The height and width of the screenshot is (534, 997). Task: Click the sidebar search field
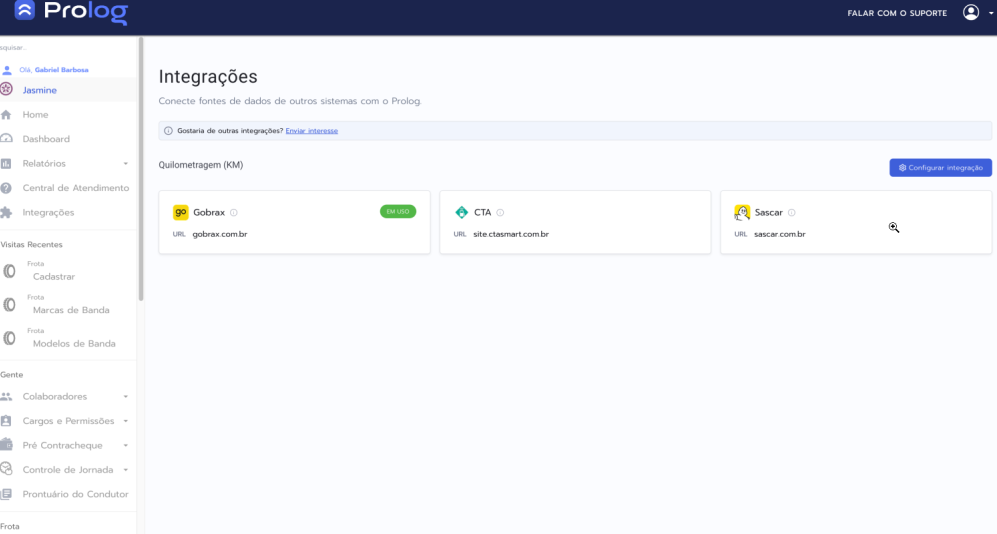tap(60, 47)
